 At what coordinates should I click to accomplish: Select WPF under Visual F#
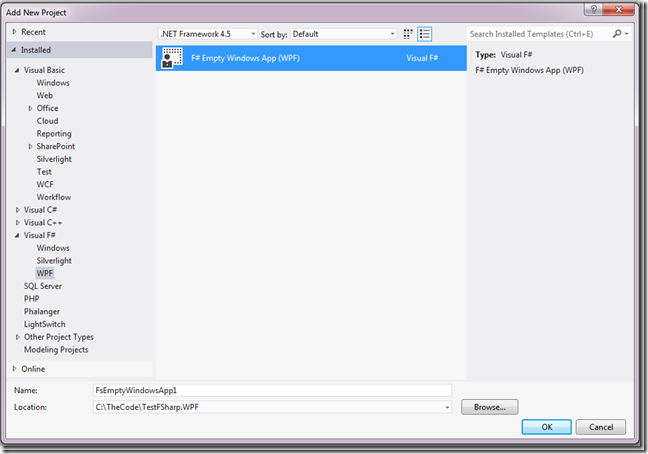[45, 273]
